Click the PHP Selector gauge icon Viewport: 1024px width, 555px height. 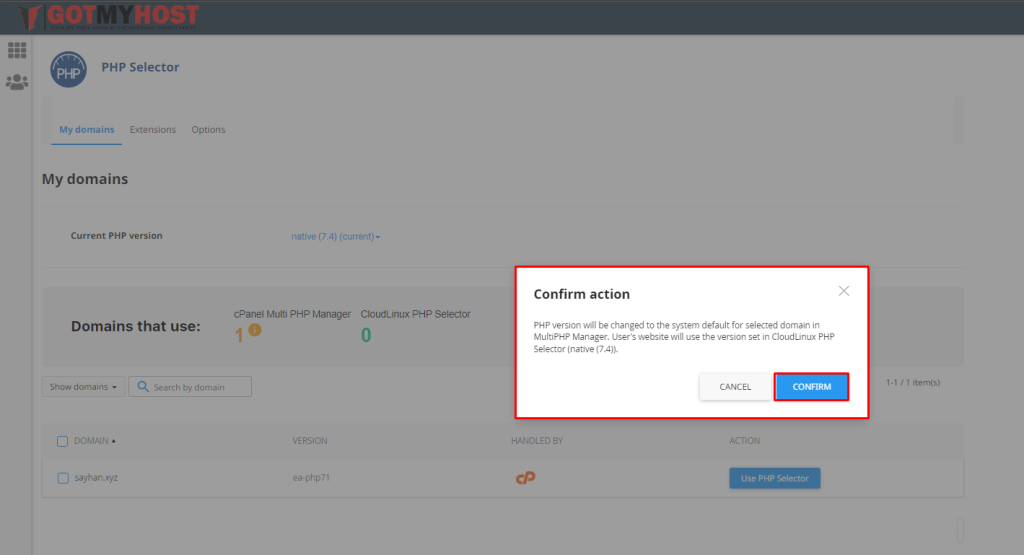[x=68, y=70]
